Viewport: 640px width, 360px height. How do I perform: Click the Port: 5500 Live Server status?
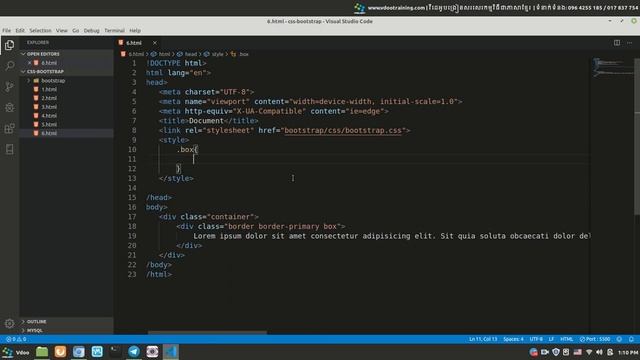point(595,339)
